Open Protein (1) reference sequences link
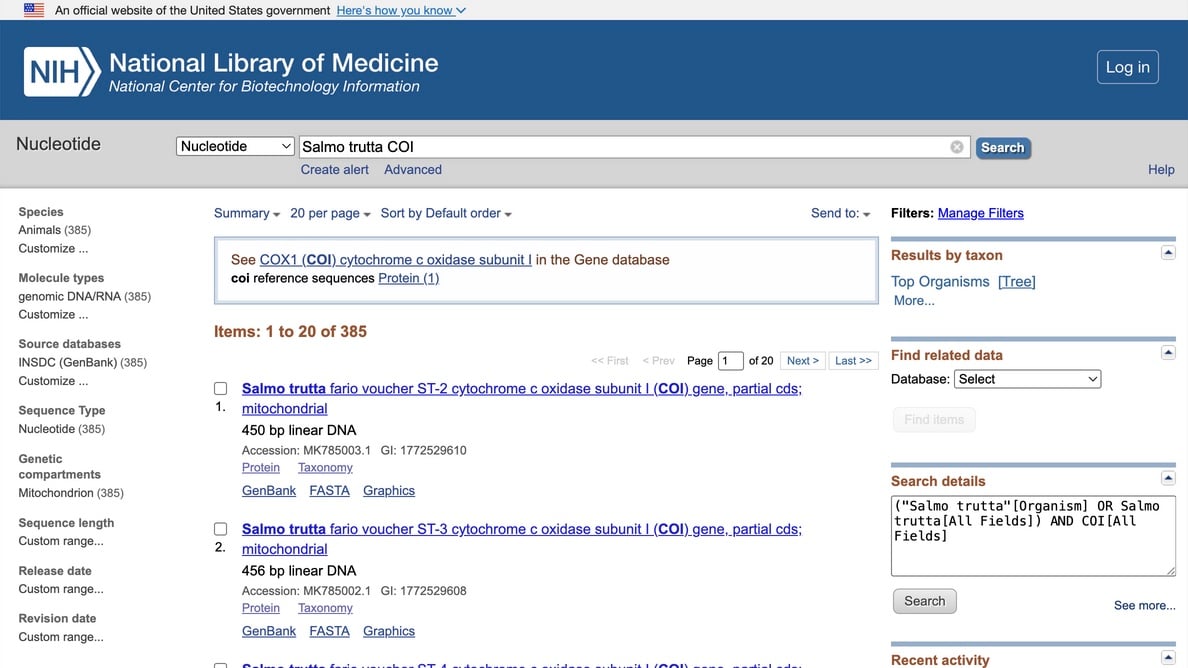Image resolution: width=1188 pixels, height=668 pixels. point(408,278)
